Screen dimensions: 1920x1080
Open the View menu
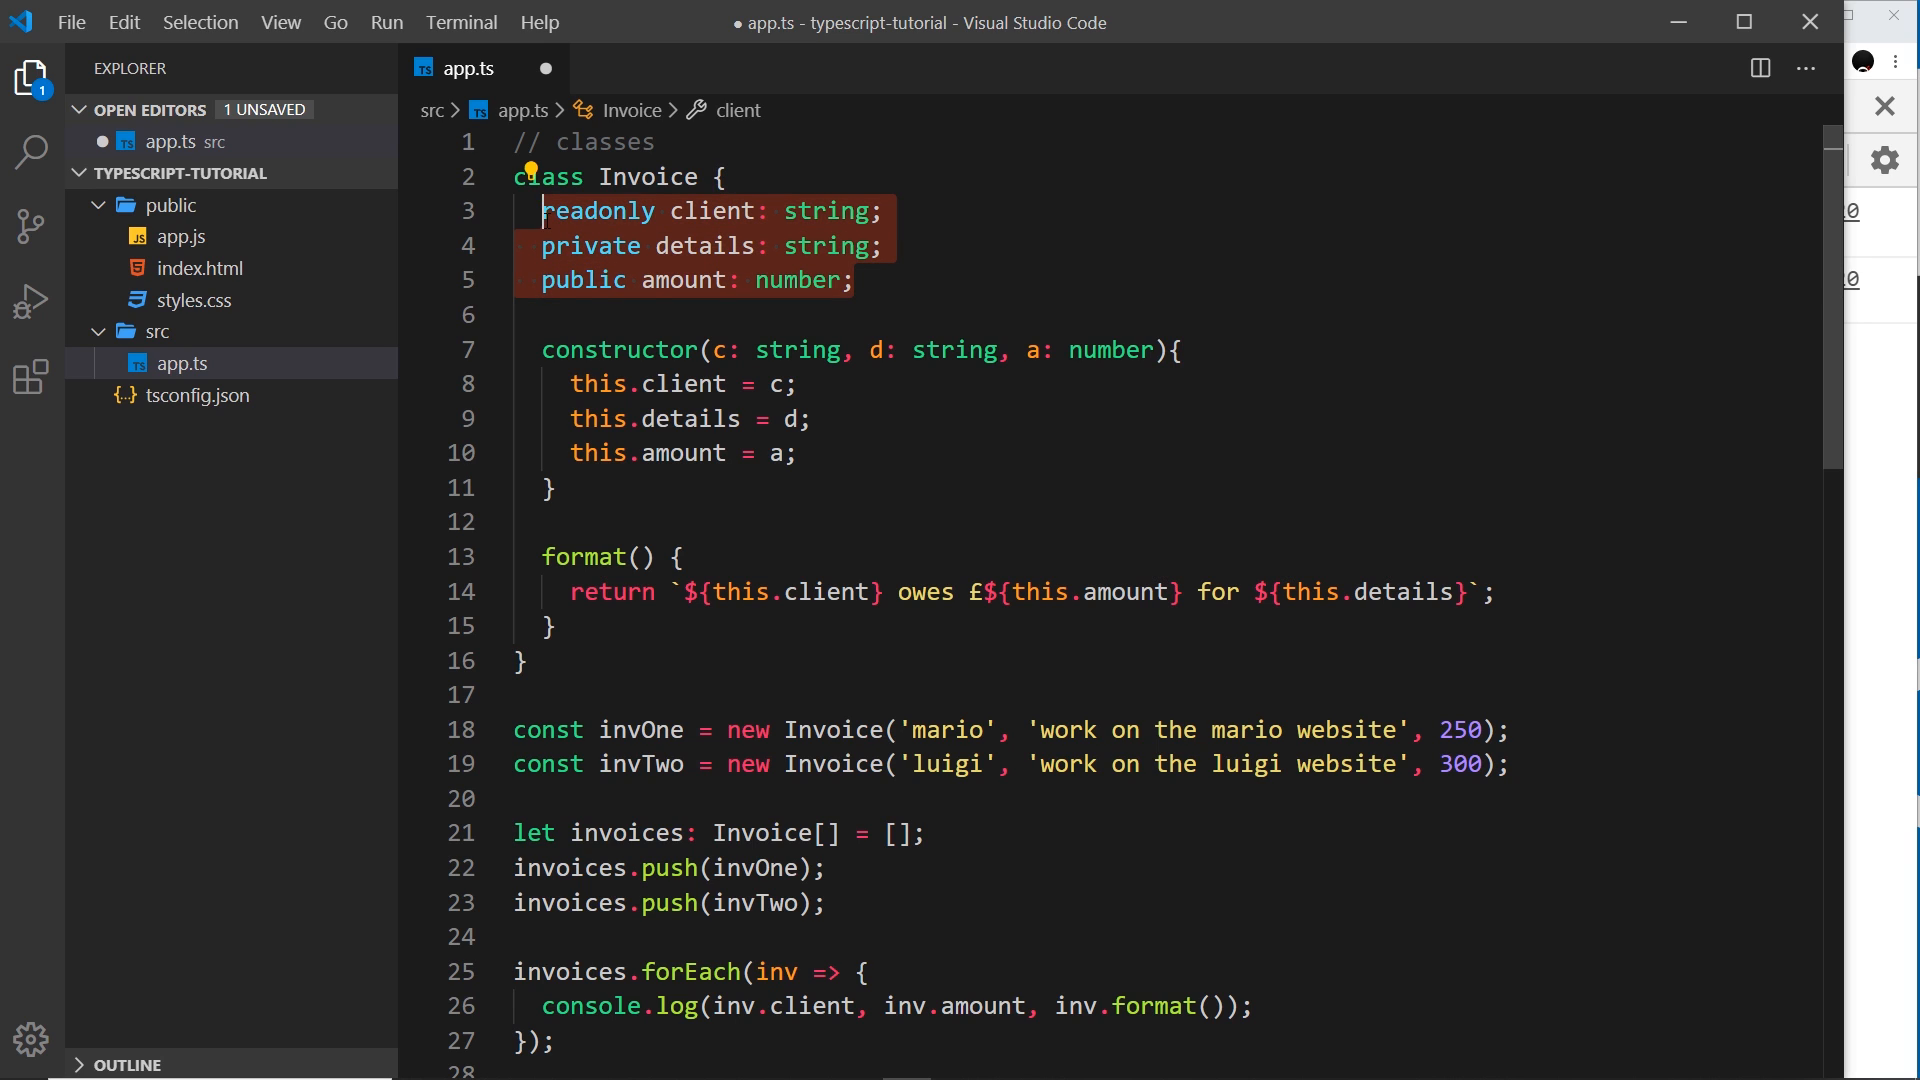(281, 22)
